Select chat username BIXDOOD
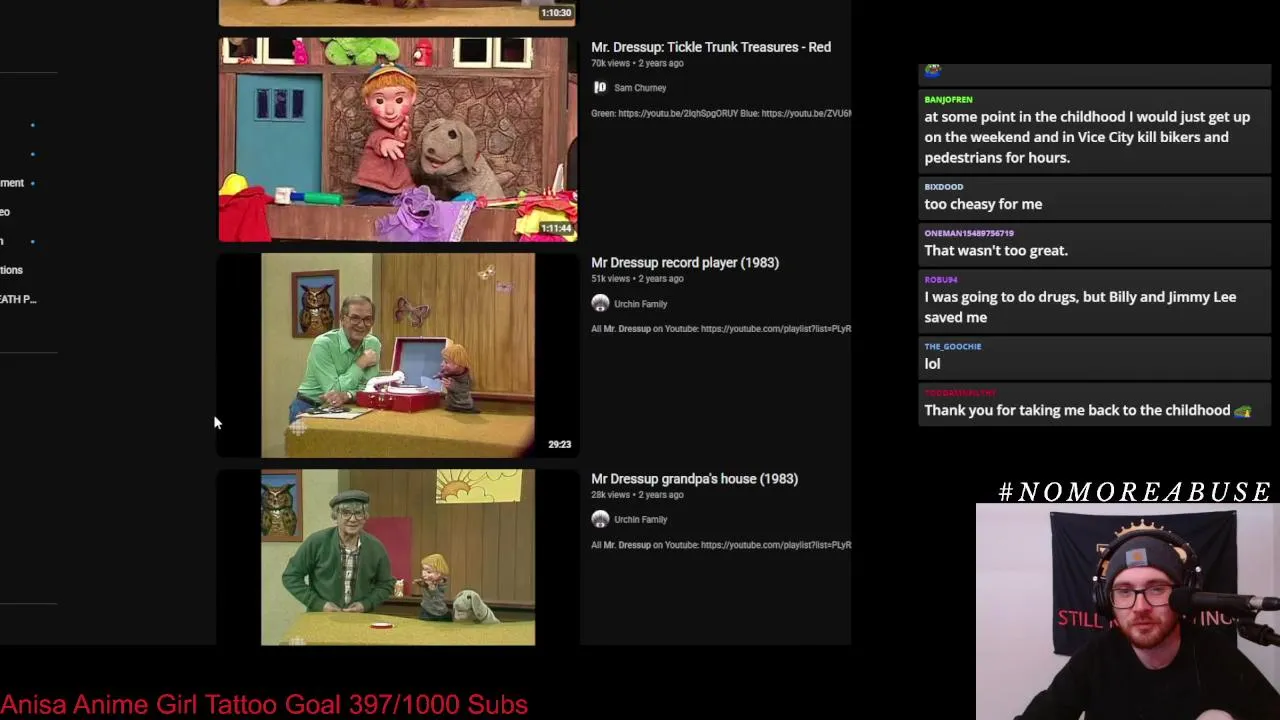The height and width of the screenshot is (720, 1280). coord(944,187)
